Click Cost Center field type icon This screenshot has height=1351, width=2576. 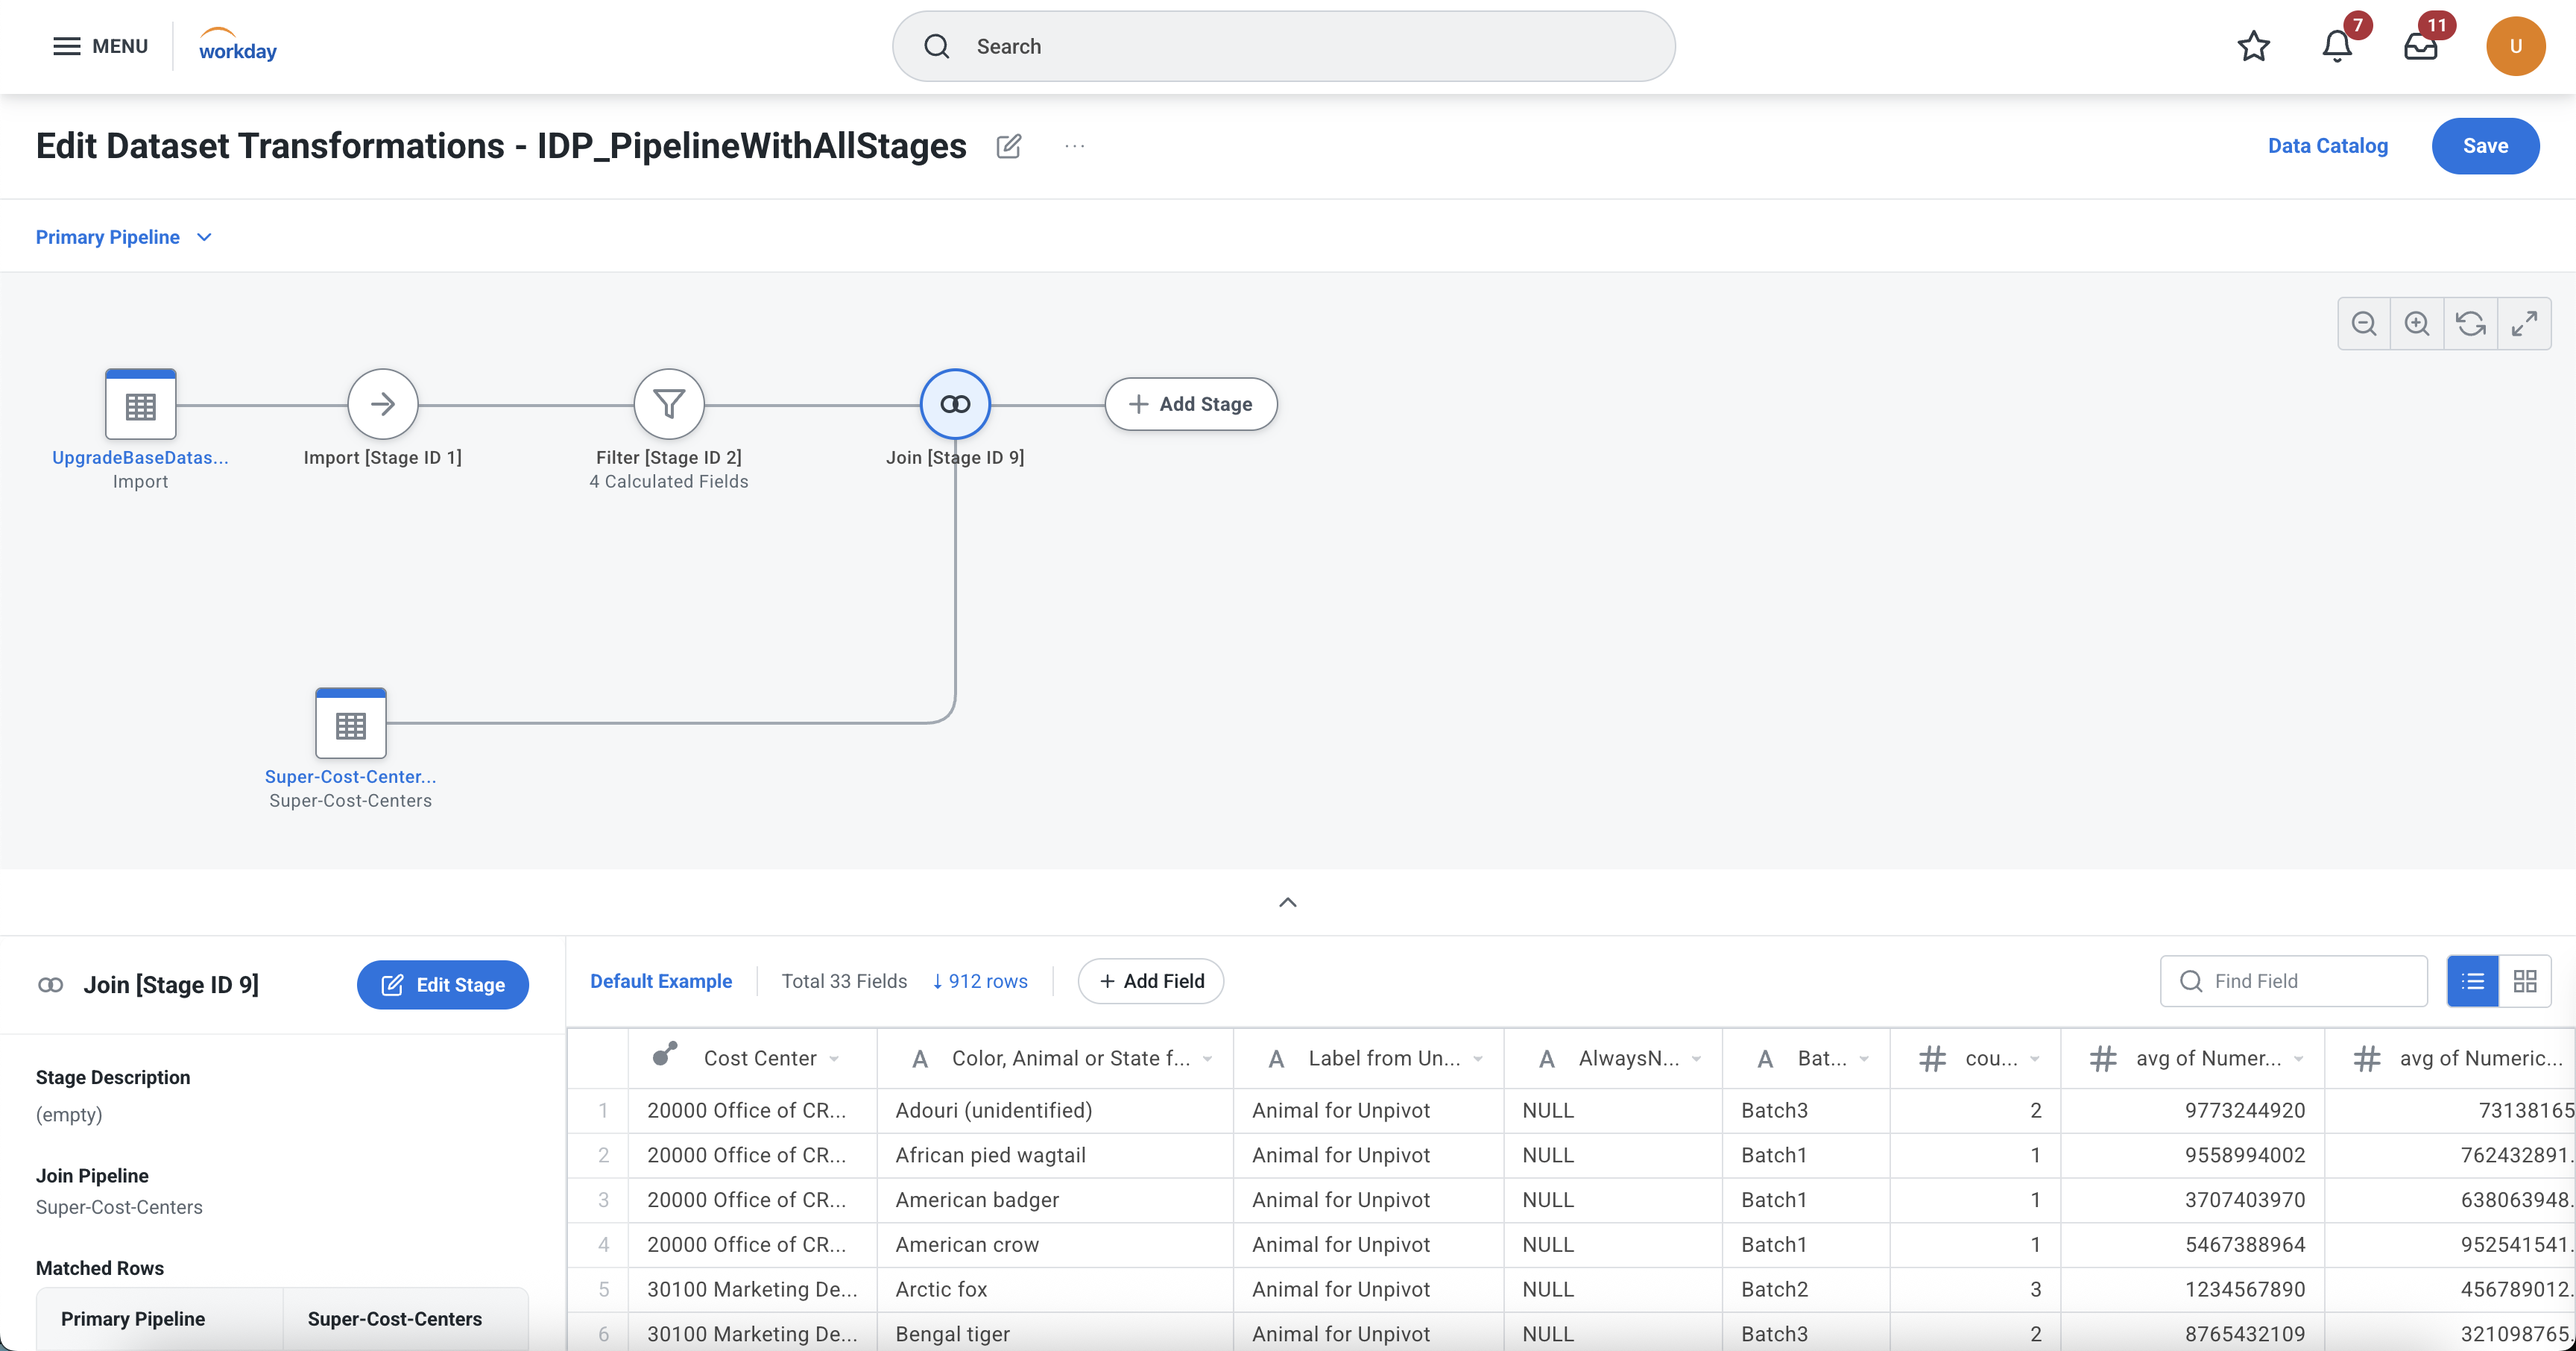tap(665, 1055)
